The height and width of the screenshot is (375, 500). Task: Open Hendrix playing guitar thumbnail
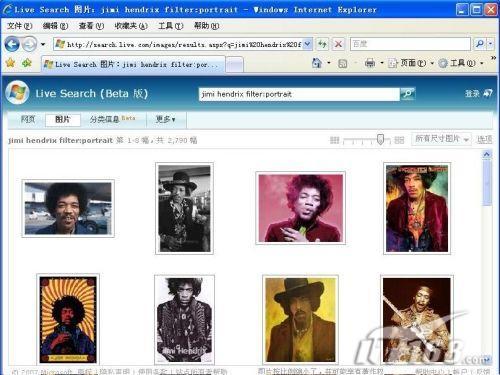tap(417, 320)
